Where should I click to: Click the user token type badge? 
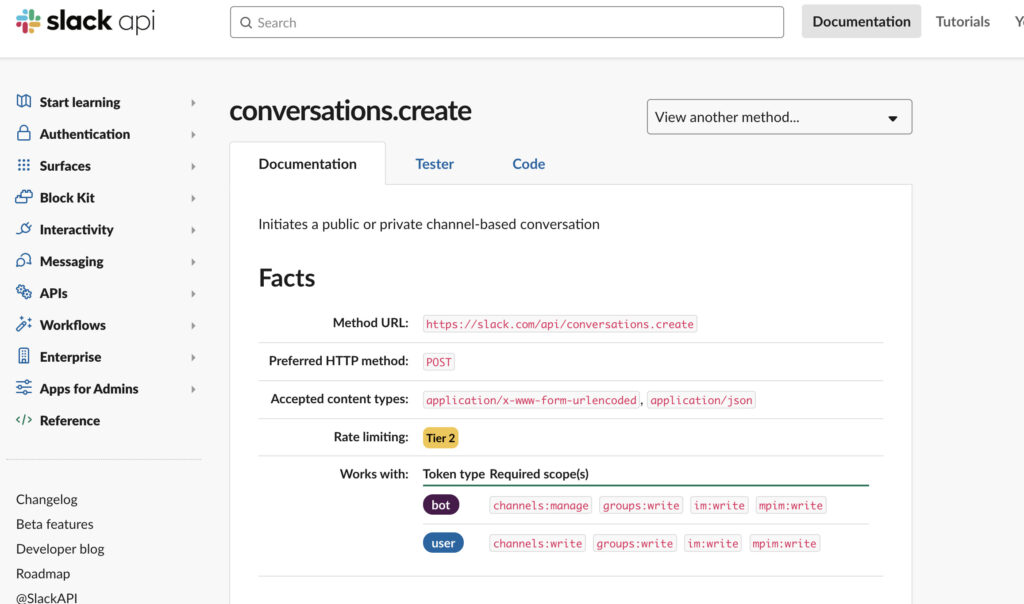click(x=443, y=543)
